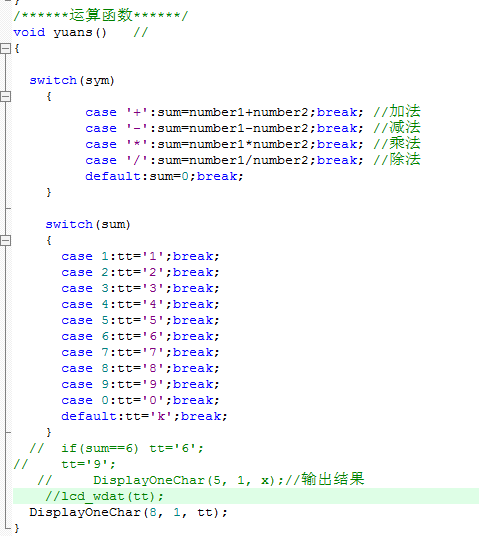479x536 pixels.
Task: Click the line 'case 6:tt='6';break;'
Action: (x=140, y=337)
